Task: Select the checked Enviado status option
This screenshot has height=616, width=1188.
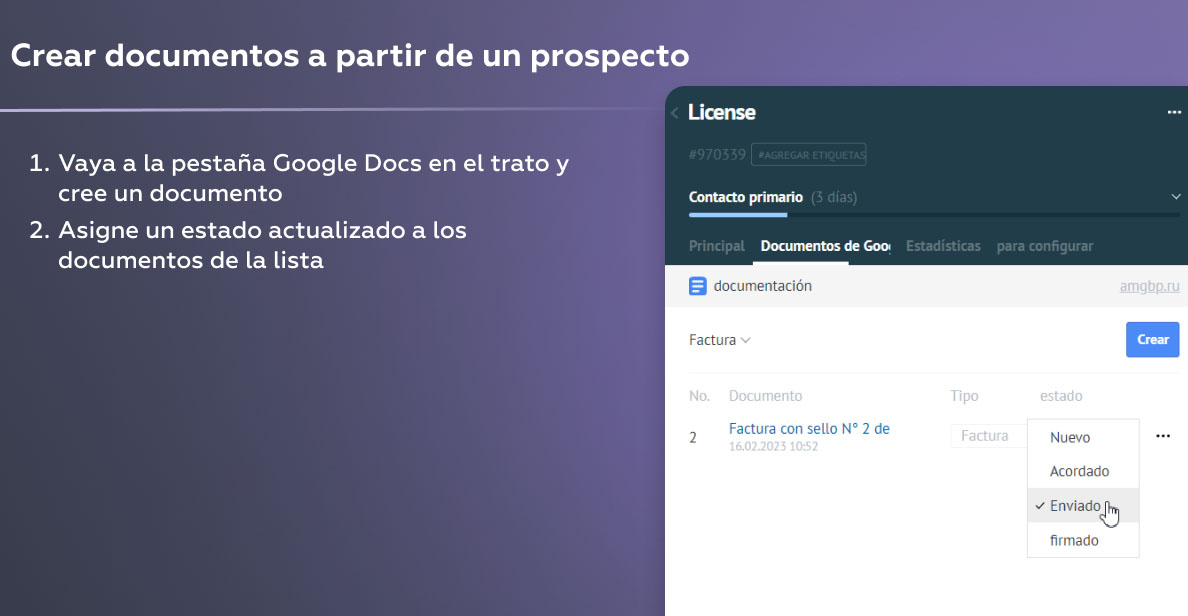Action: (x=1075, y=506)
